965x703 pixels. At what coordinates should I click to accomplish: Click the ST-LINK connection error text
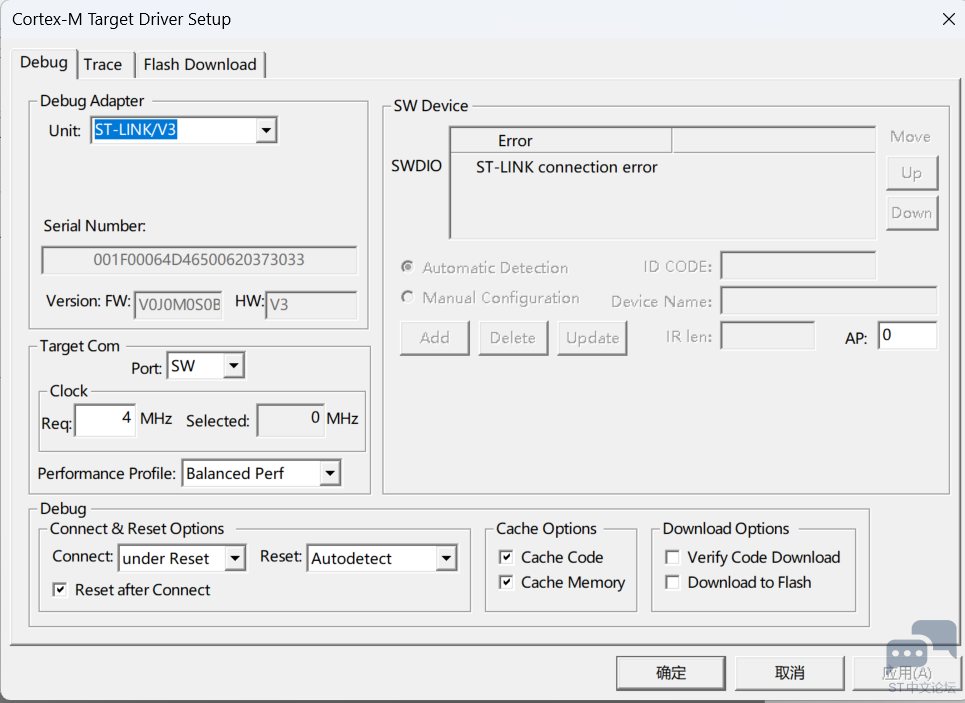click(x=566, y=167)
